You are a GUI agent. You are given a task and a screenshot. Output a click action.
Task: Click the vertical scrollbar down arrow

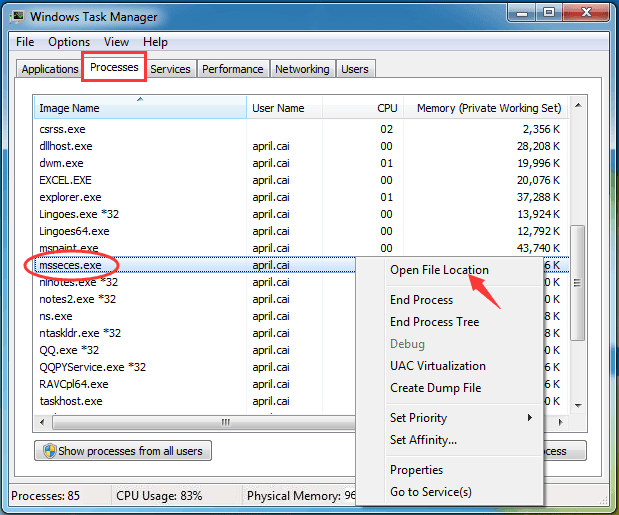pyautogui.click(x=578, y=406)
